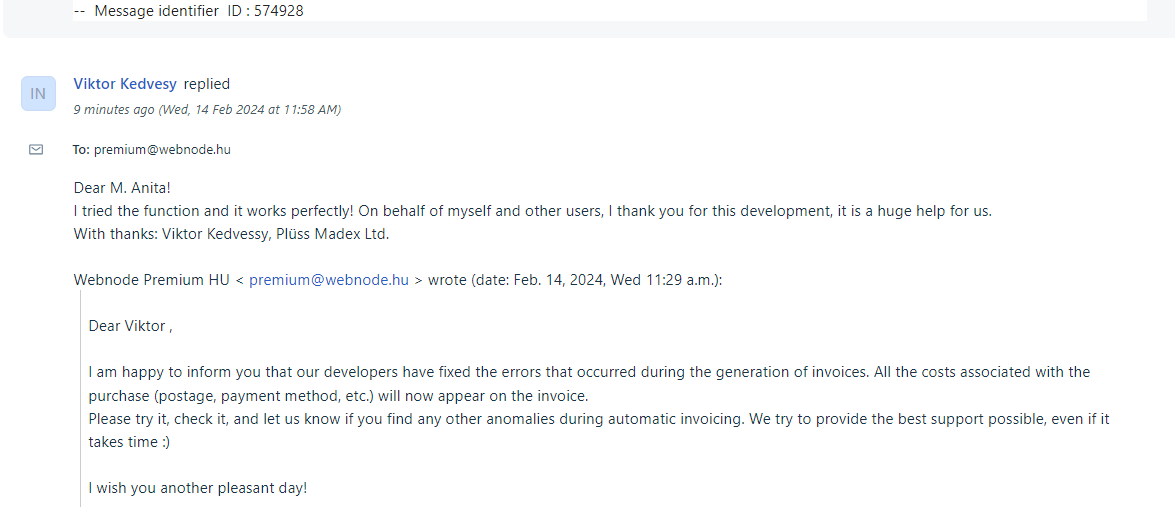This screenshot has width=1175, height=507.
Task: Click the quoted "Dear Viktor" greeting
Action: tap(130, 326)
